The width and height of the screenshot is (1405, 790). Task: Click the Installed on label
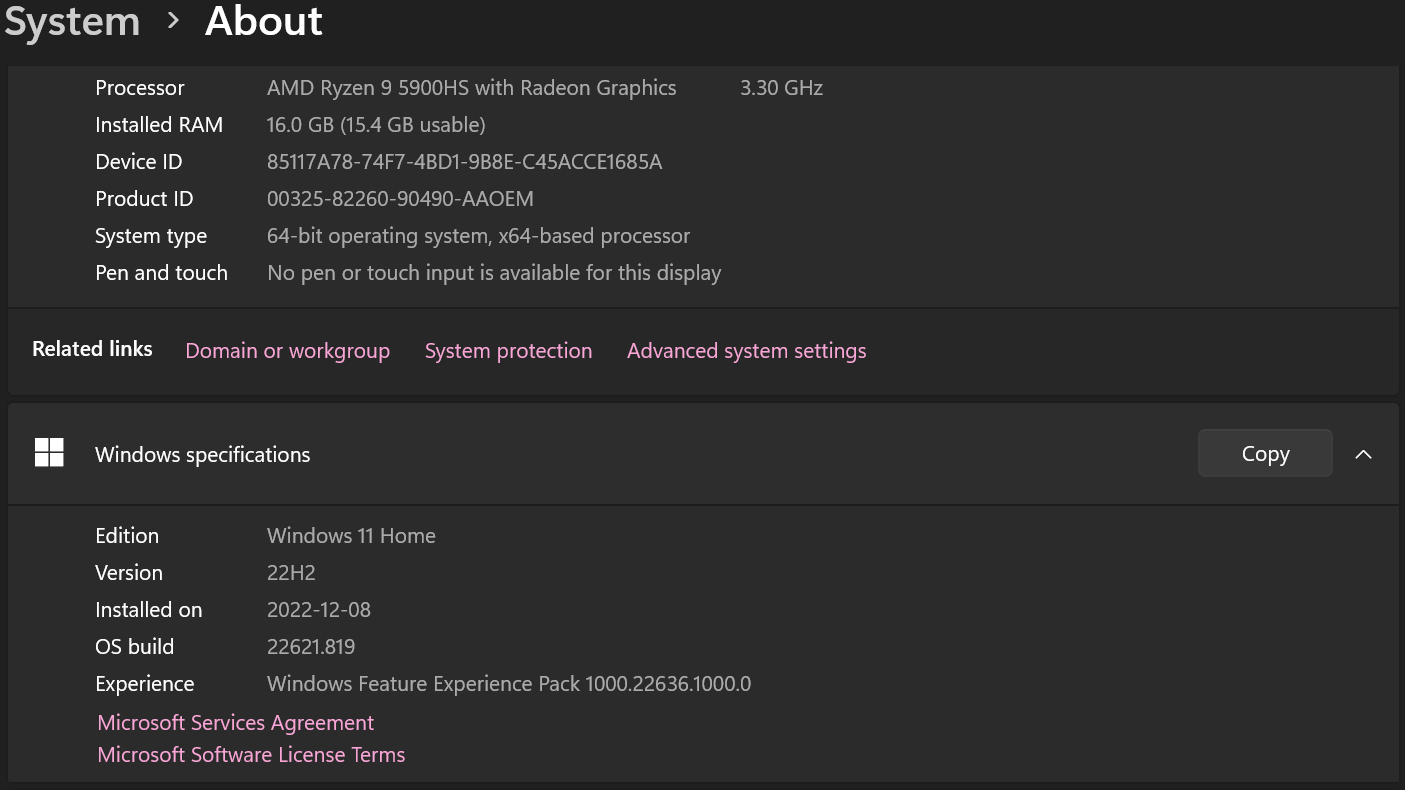[149, 610]
